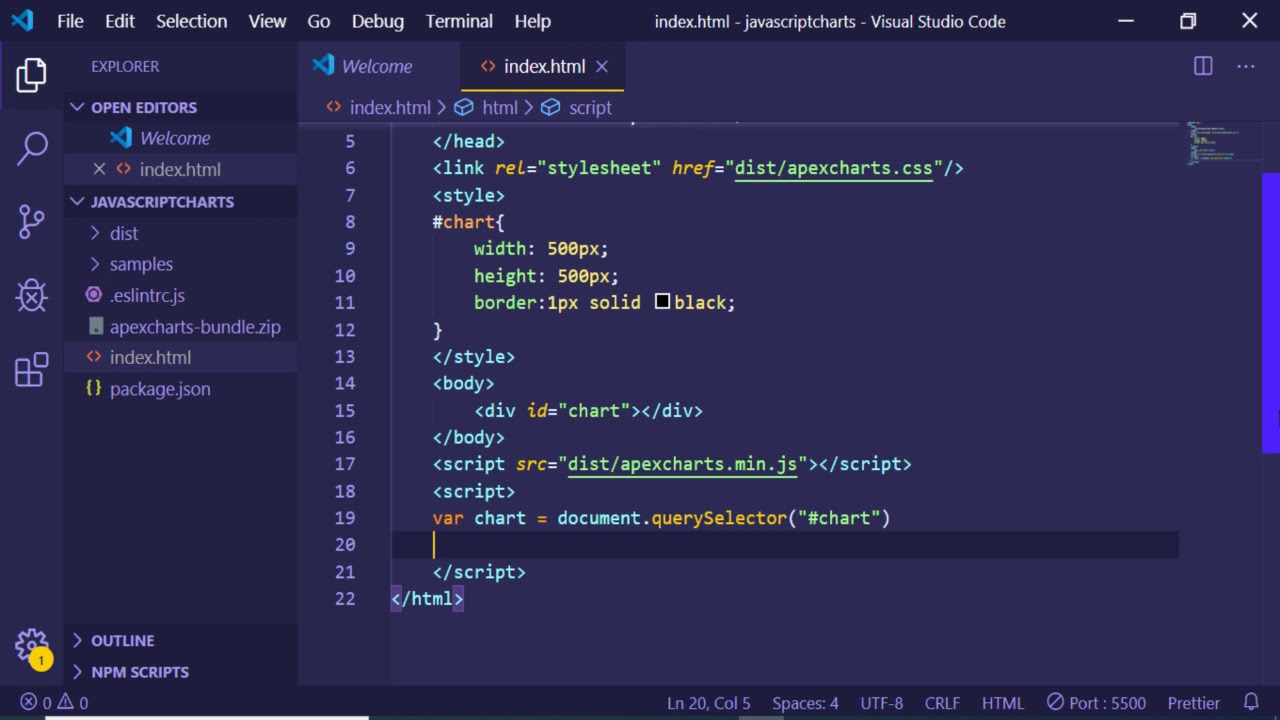Click the notifications bell in status bar

(1251, 703)
